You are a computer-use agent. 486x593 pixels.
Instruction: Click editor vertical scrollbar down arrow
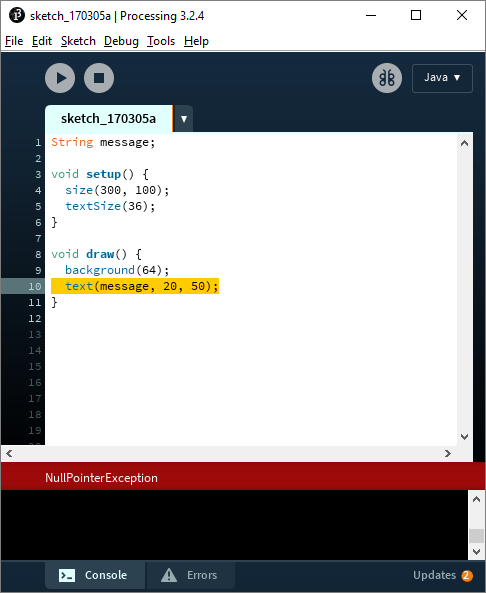464,437
